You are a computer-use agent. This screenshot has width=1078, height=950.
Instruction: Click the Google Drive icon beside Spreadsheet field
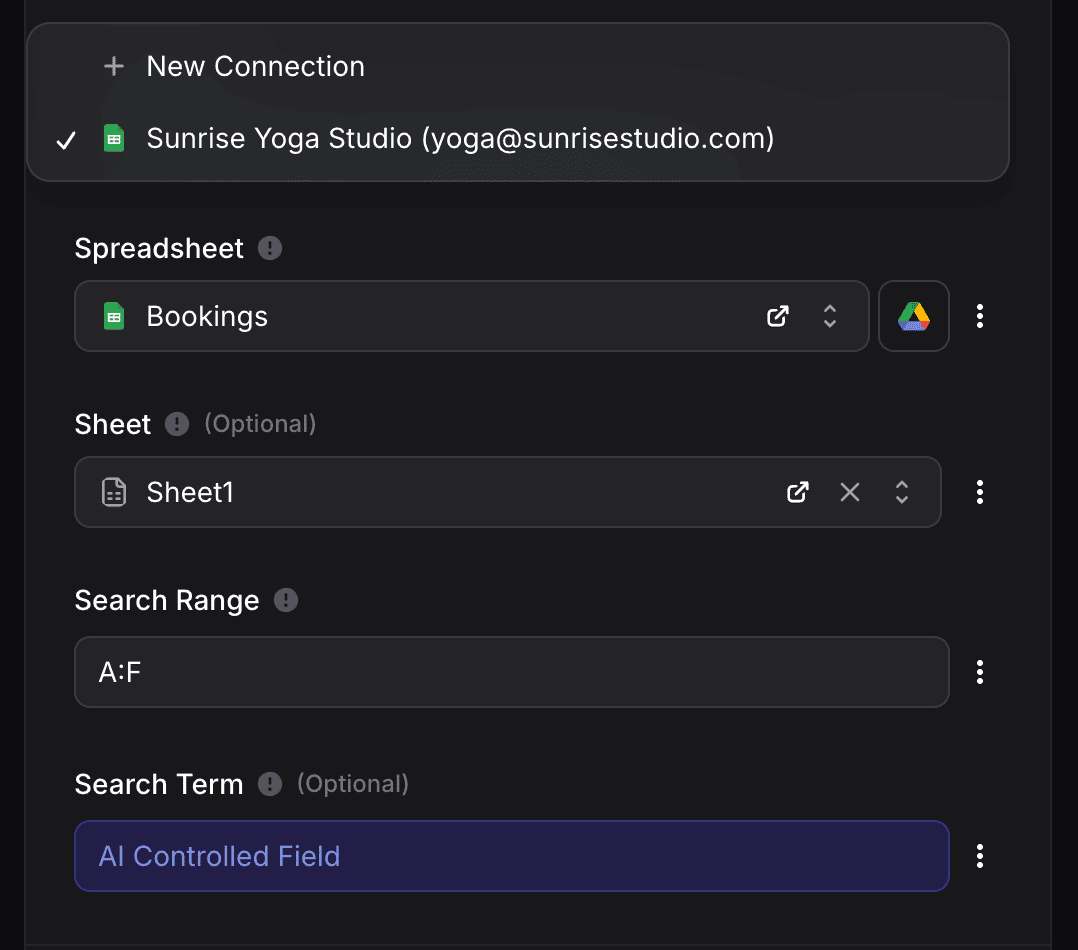tap(913, 316)
